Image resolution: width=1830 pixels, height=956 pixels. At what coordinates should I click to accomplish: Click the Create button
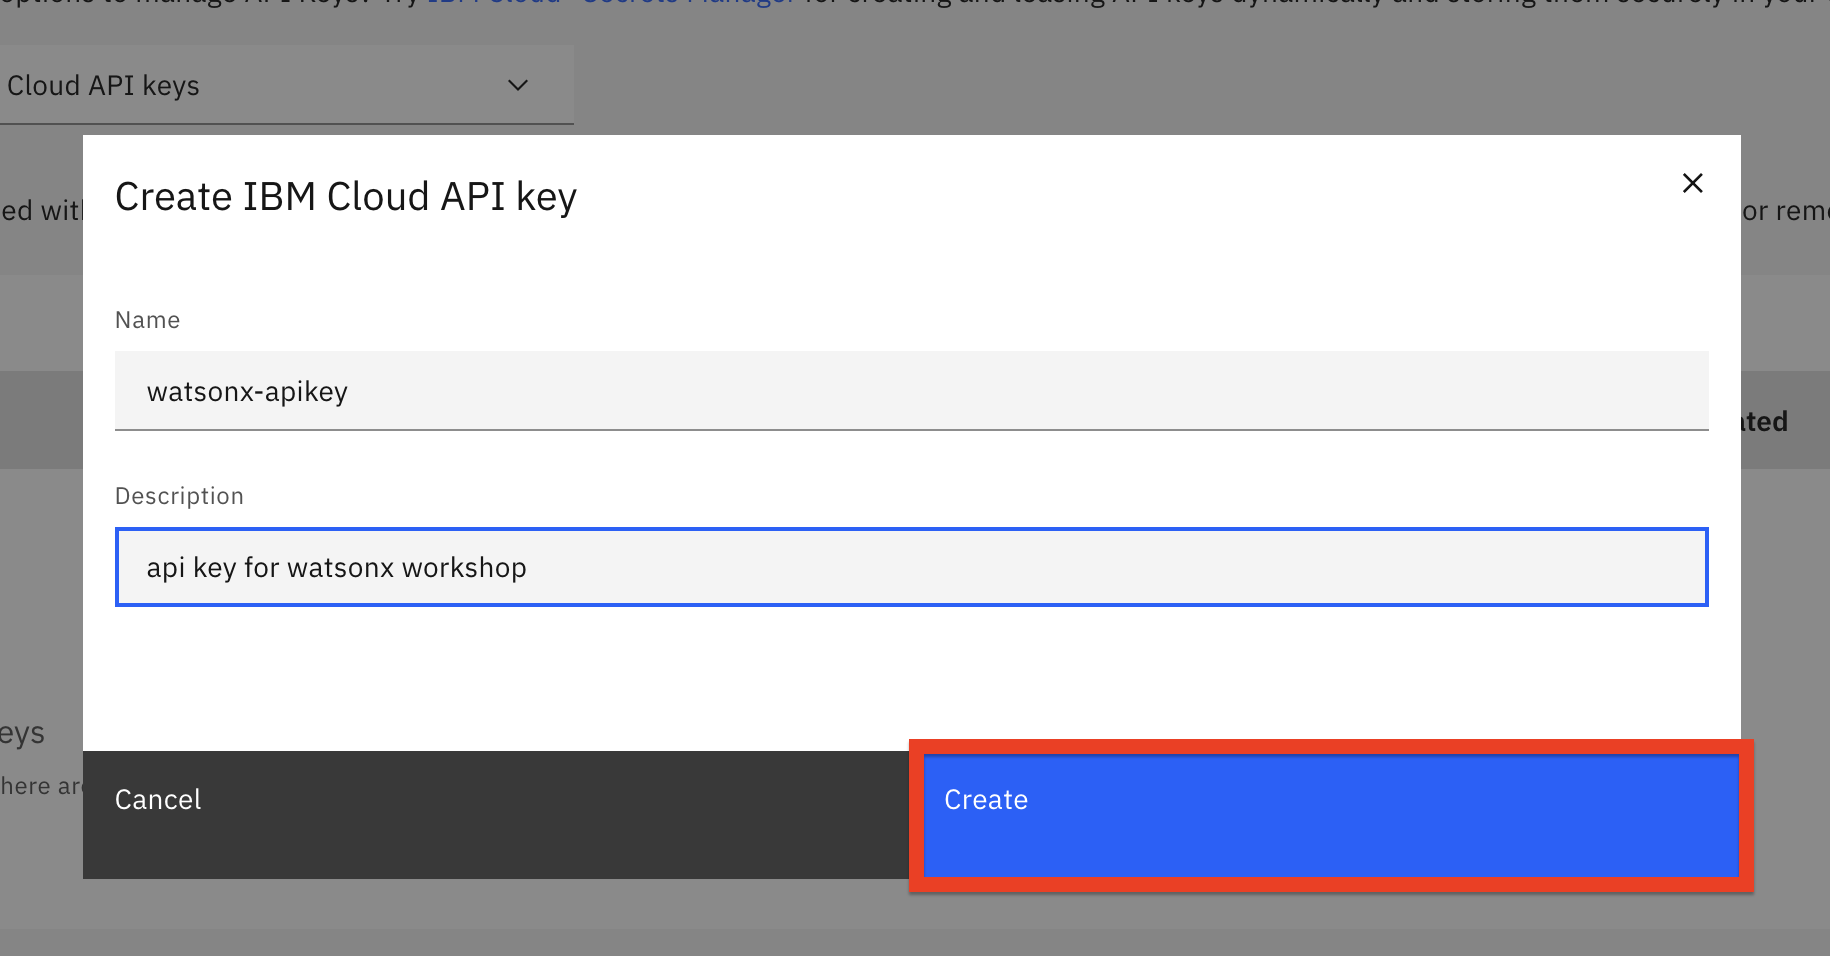pos(1331,815)
